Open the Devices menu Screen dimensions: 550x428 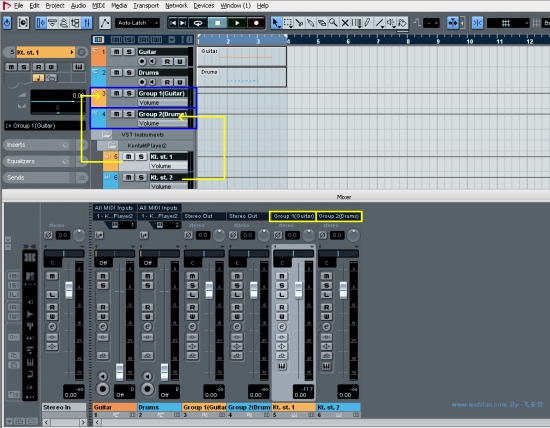(x=204, y=6)
